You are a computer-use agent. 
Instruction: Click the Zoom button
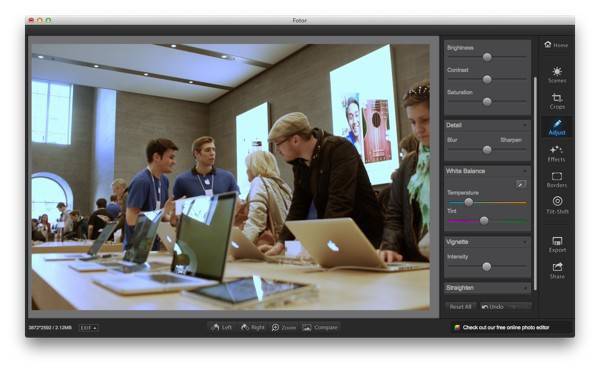(284, 327)
